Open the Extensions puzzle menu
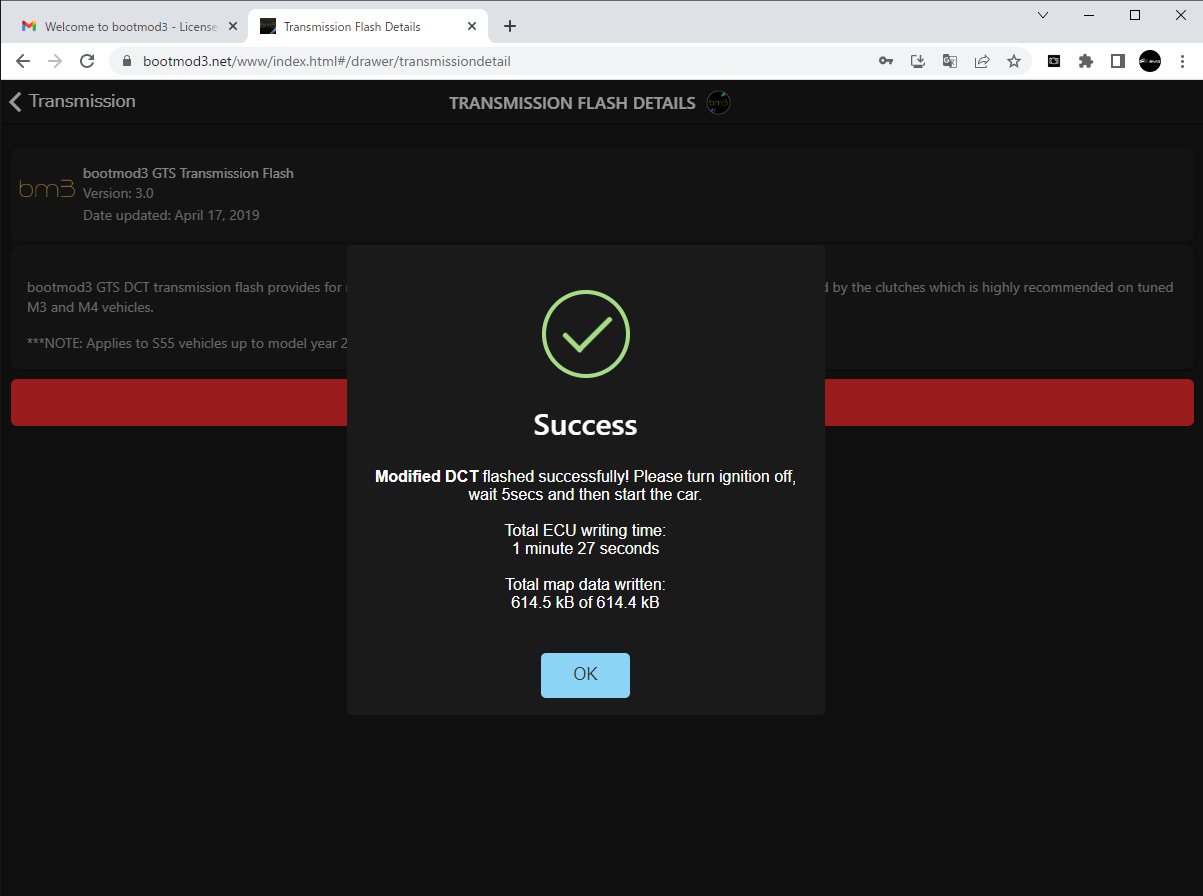Screen dimensions: 1203x896 coord(1086,61)
